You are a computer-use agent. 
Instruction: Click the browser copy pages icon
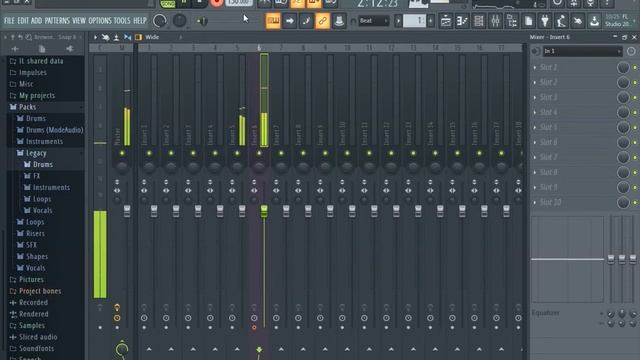coord(42,49)
